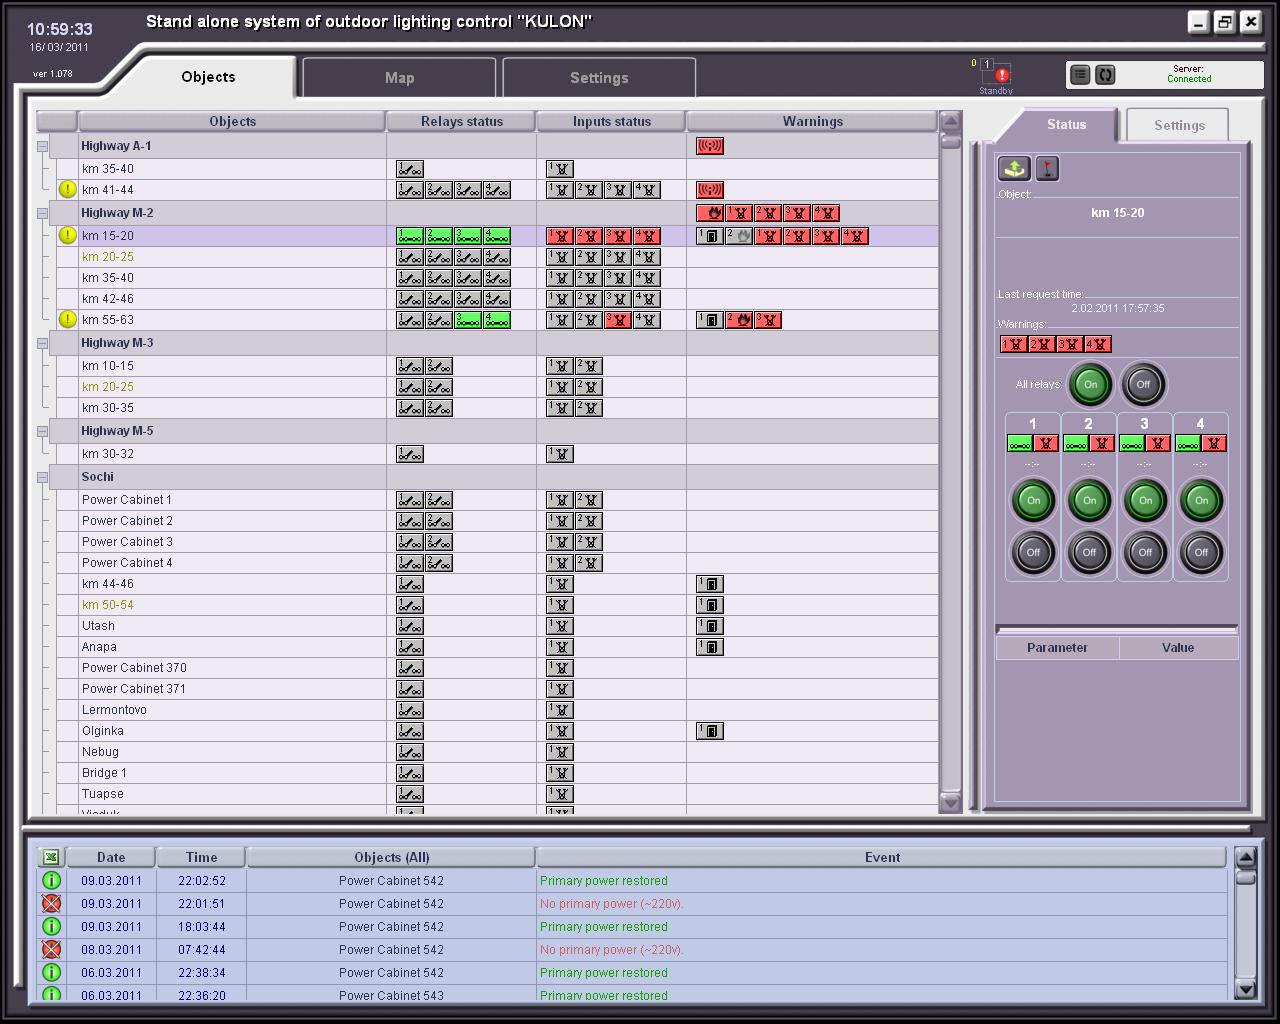Image resolution: width=1280 pixels, height=1024 pixels.
Task: Click the Excel export icon in event log
Action: pos(49,857)
